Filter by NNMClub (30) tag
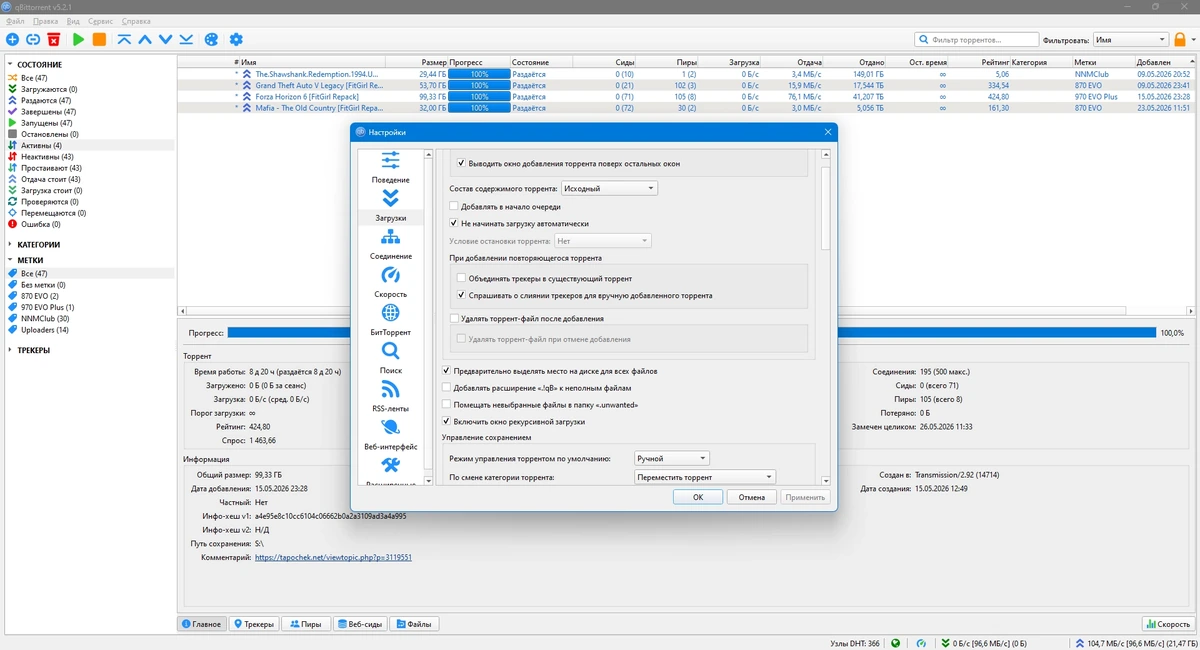Image resolution: width=1200 pixels, height=650 pixels. [45, 318]
